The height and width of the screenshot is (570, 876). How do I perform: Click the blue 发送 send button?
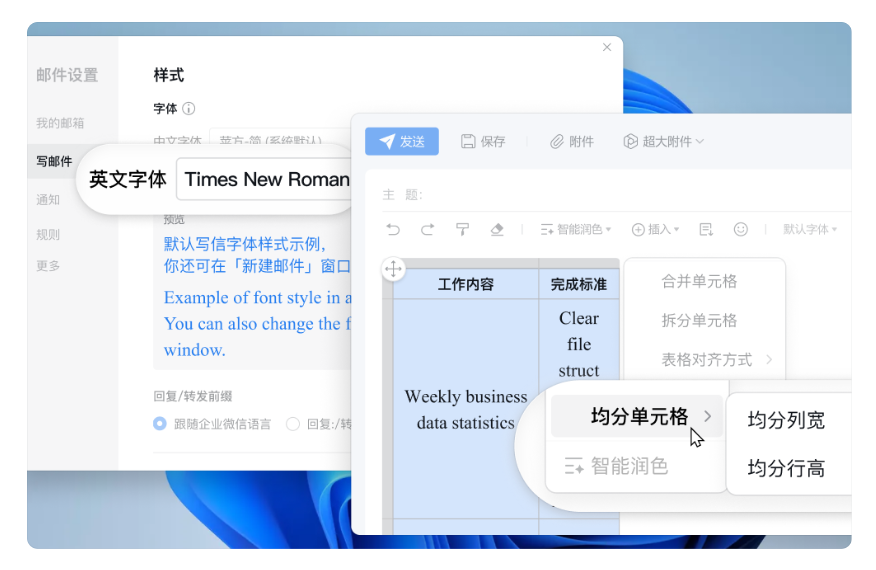pyautogui.click(x=402, y=142)
